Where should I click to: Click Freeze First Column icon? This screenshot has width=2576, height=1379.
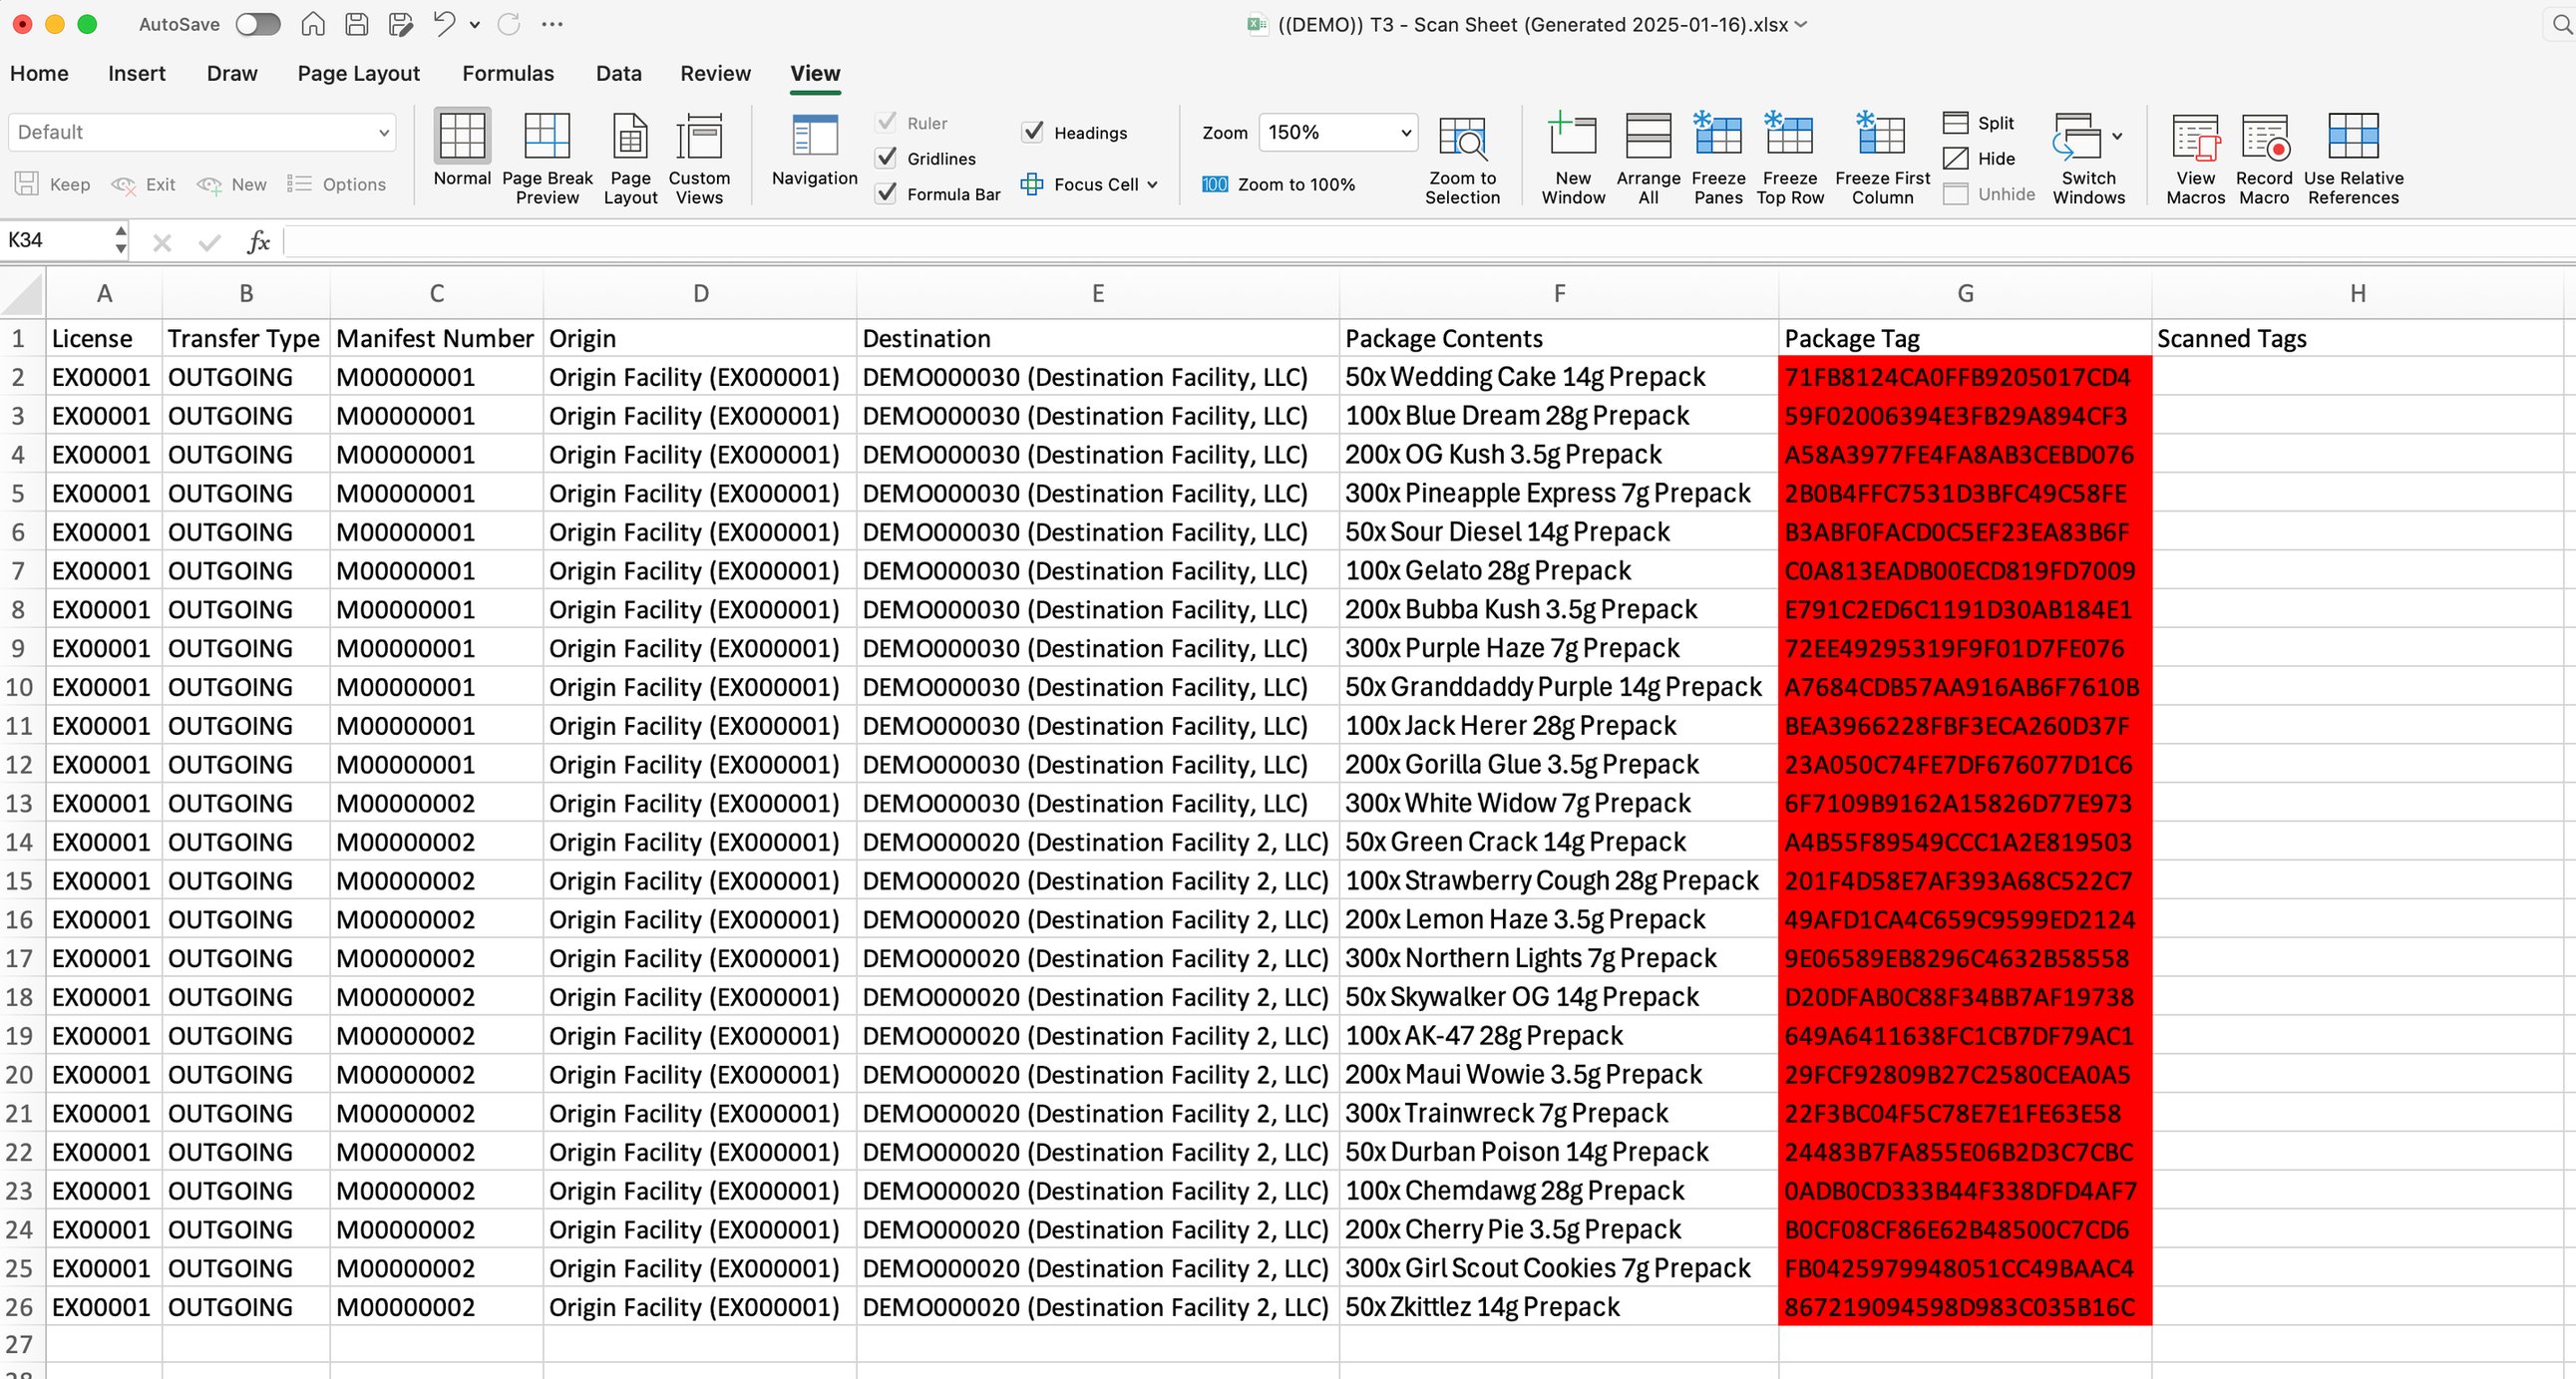click(x=1881, y=136)
